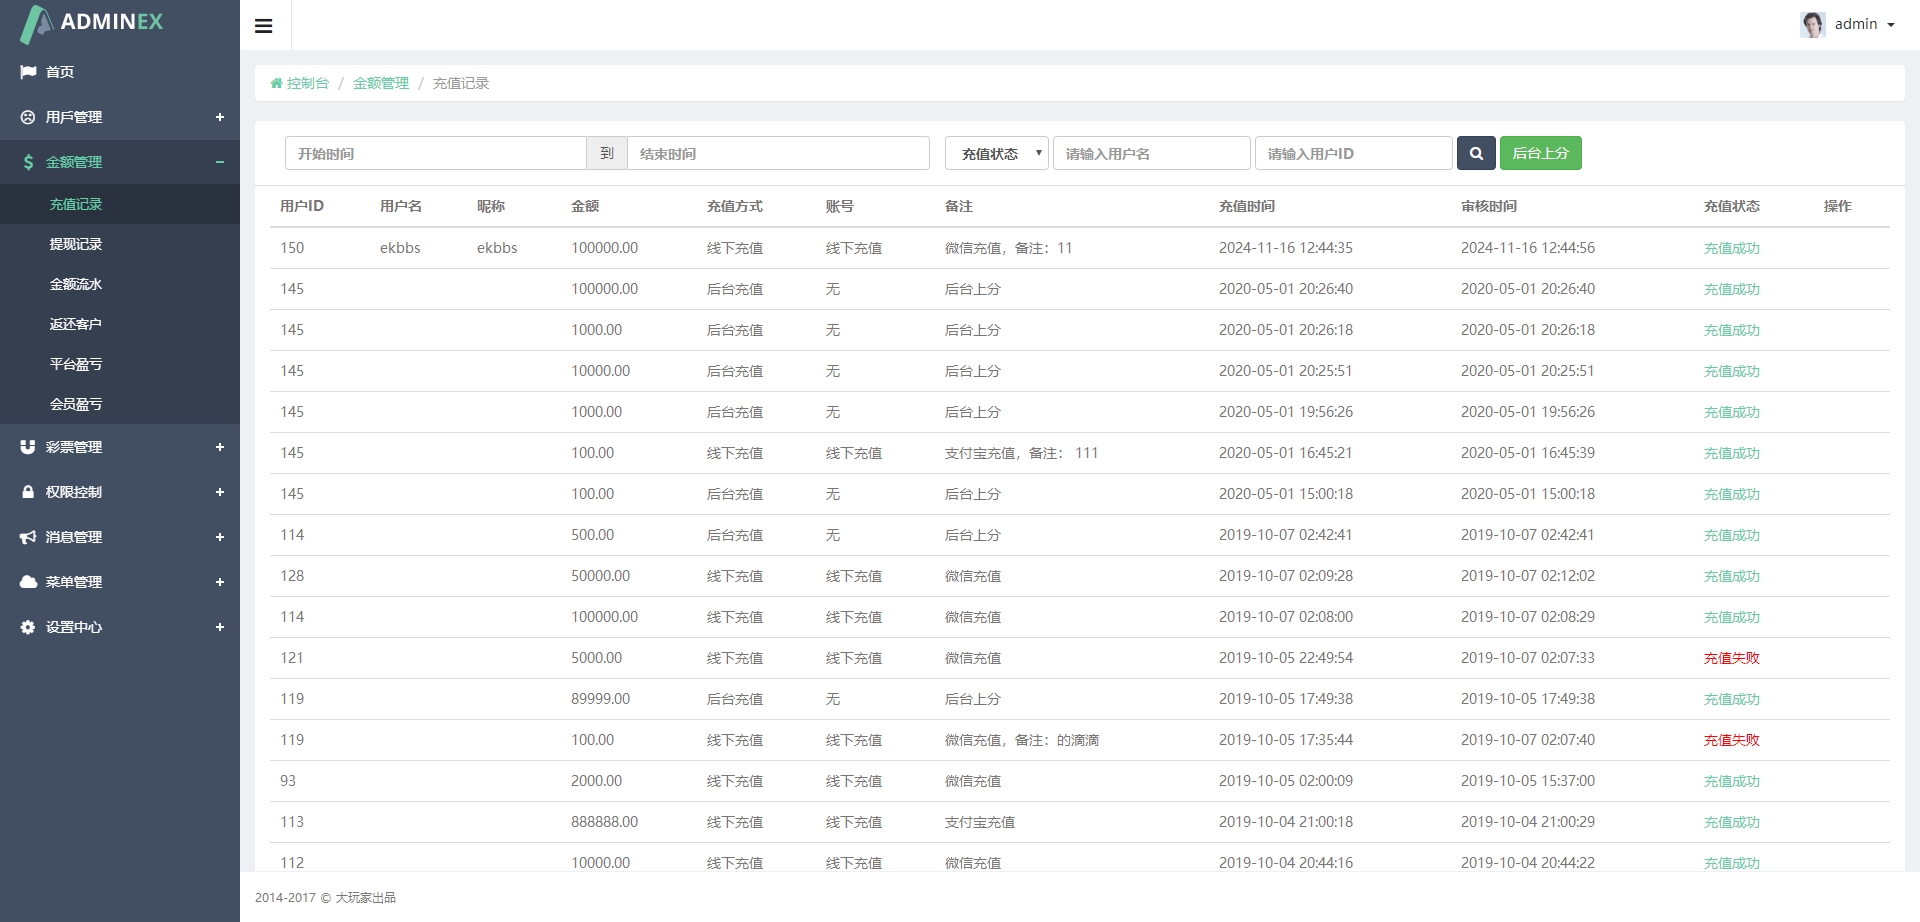Click the 结束时间 date field
Screen dimensions: 1920x922
(778, 153)
